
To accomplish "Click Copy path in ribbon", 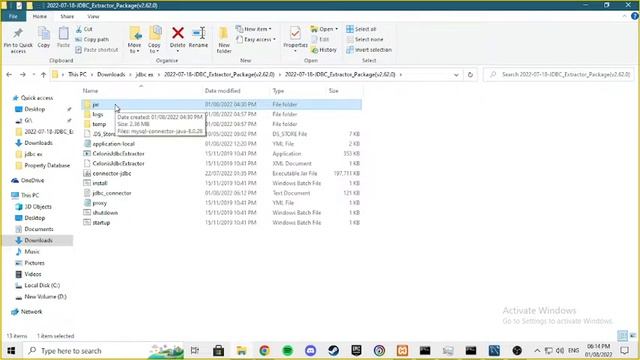I will 92,40.
